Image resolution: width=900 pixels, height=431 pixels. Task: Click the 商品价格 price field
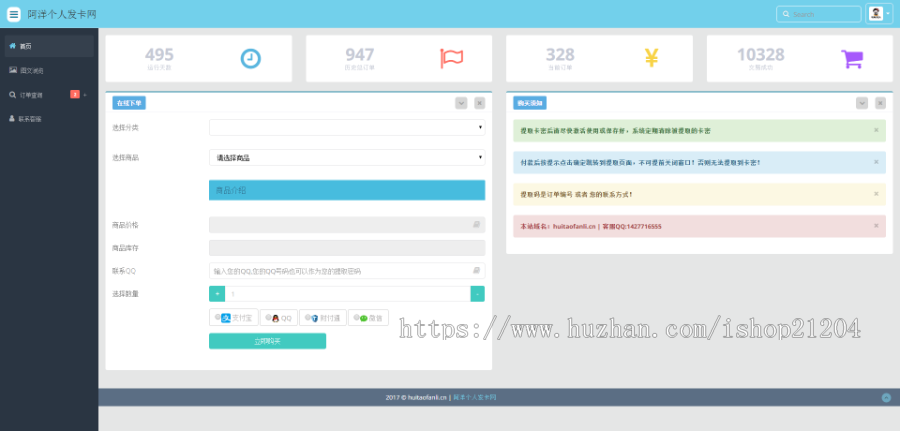(x=347, y=225)
